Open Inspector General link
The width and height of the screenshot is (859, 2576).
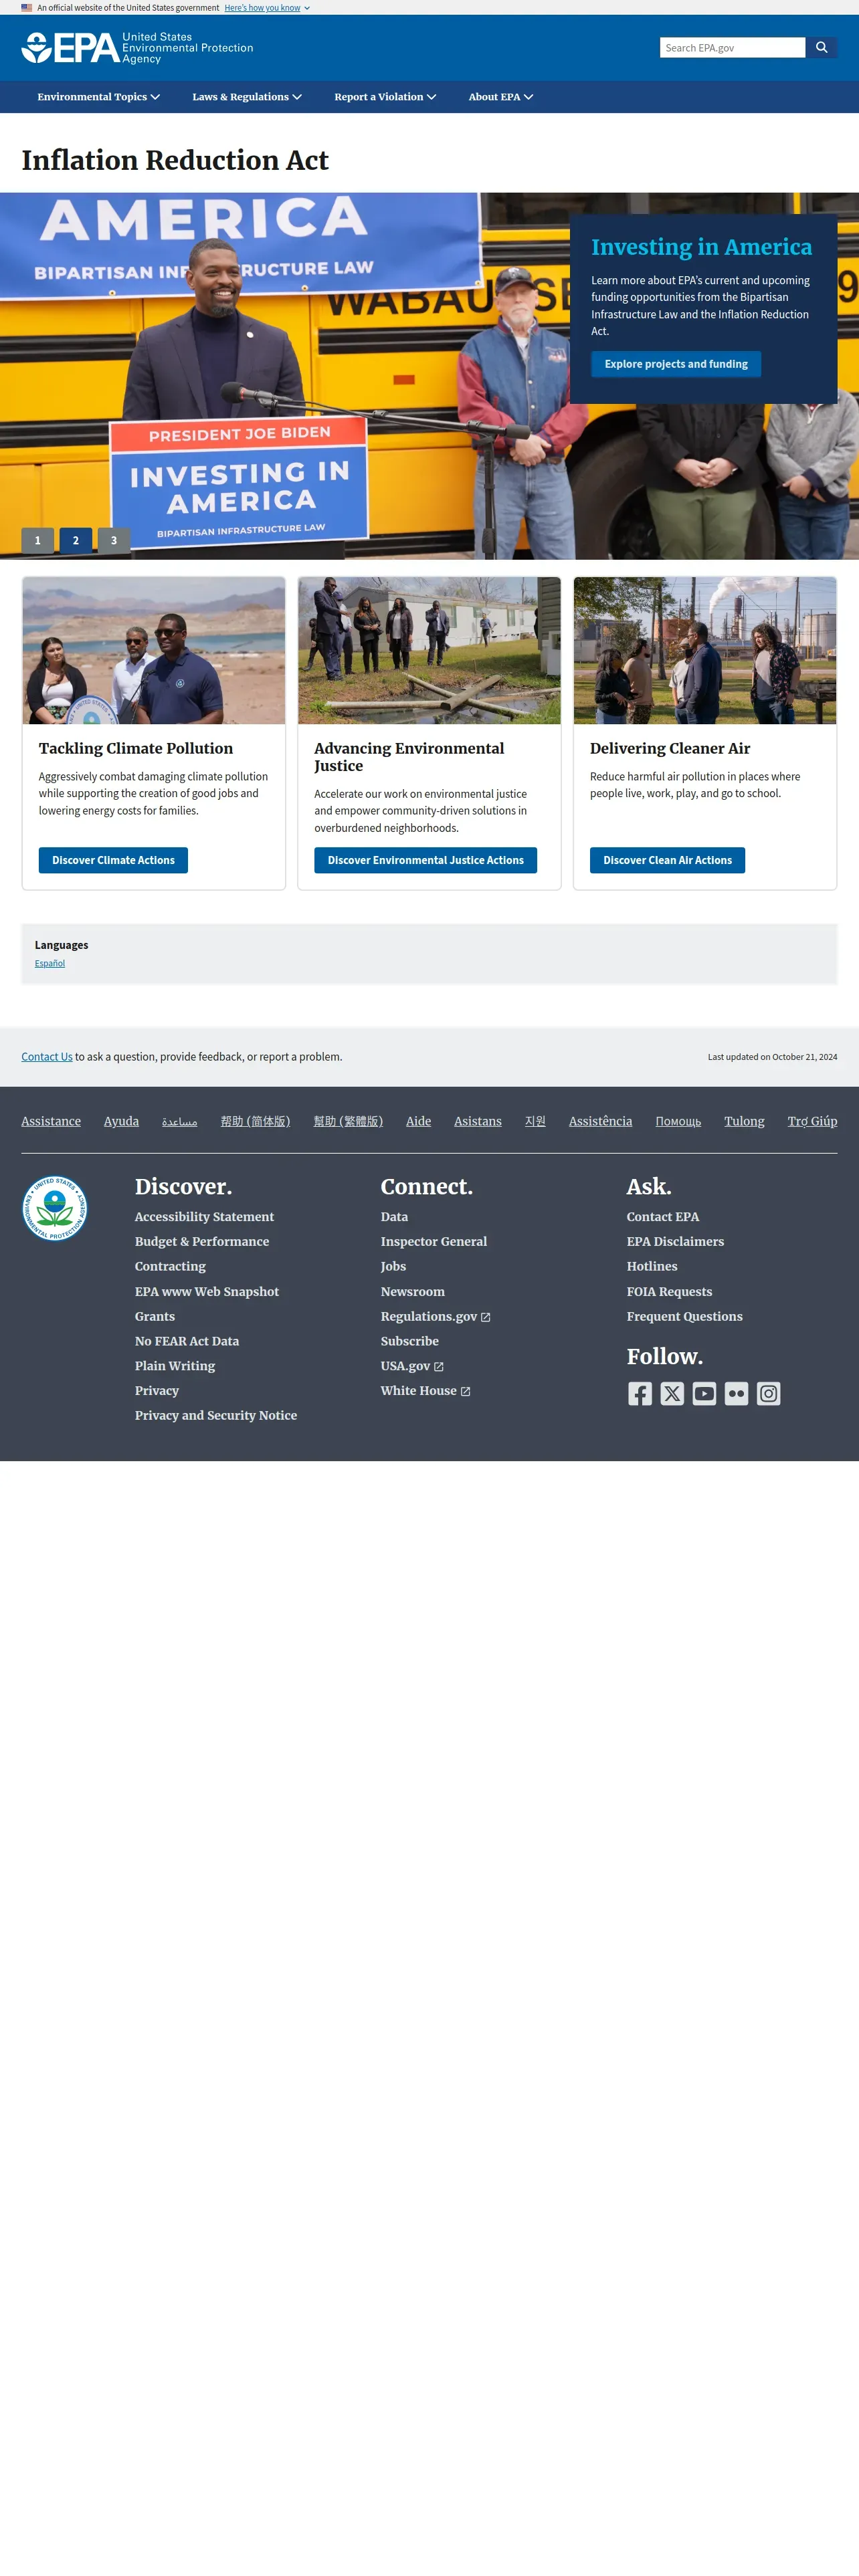click(x=434, y=1242)
